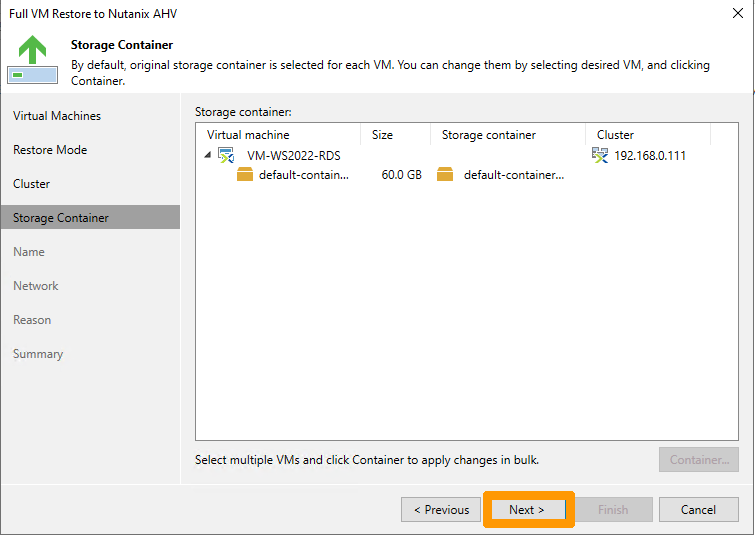Click the container icon in the Storage container column
This screenshot has height=535, width=755.
tap(445, 174)
